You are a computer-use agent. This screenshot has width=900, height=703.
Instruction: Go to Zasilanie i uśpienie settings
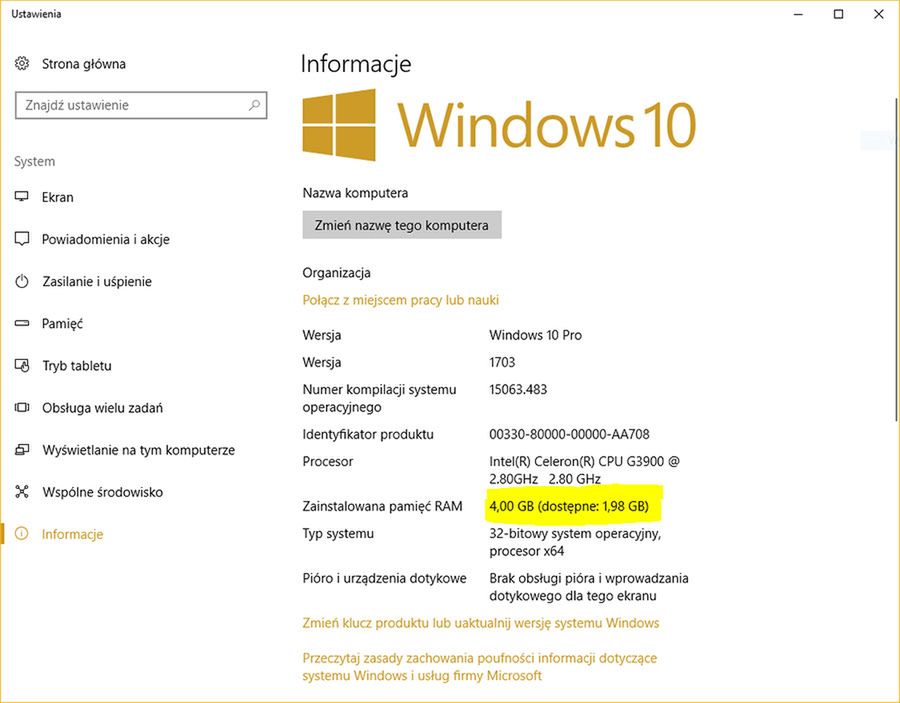click(x=97, y=281)
